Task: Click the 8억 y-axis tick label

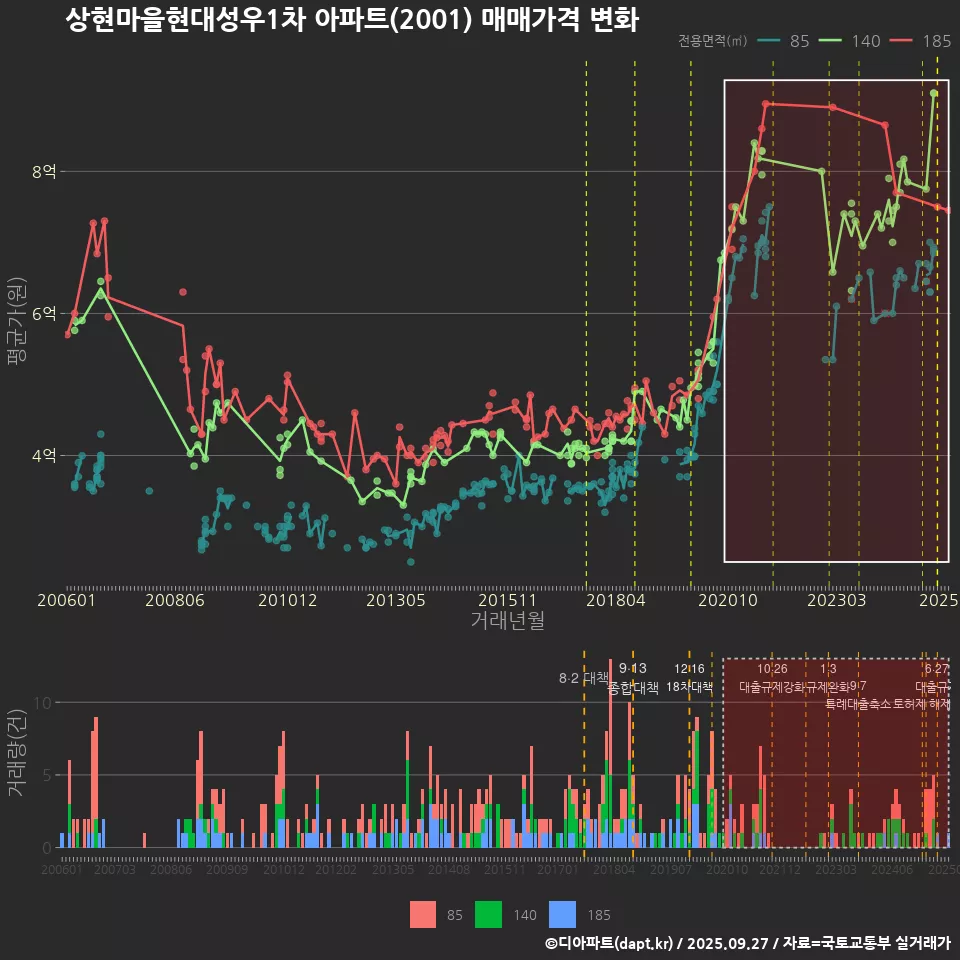Action: pyautogui.click(x=45, y=172)
